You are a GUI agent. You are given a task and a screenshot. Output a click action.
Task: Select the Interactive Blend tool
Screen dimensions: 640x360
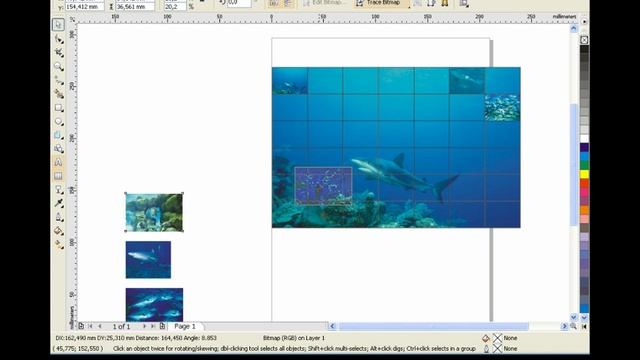tap(58, 190)
